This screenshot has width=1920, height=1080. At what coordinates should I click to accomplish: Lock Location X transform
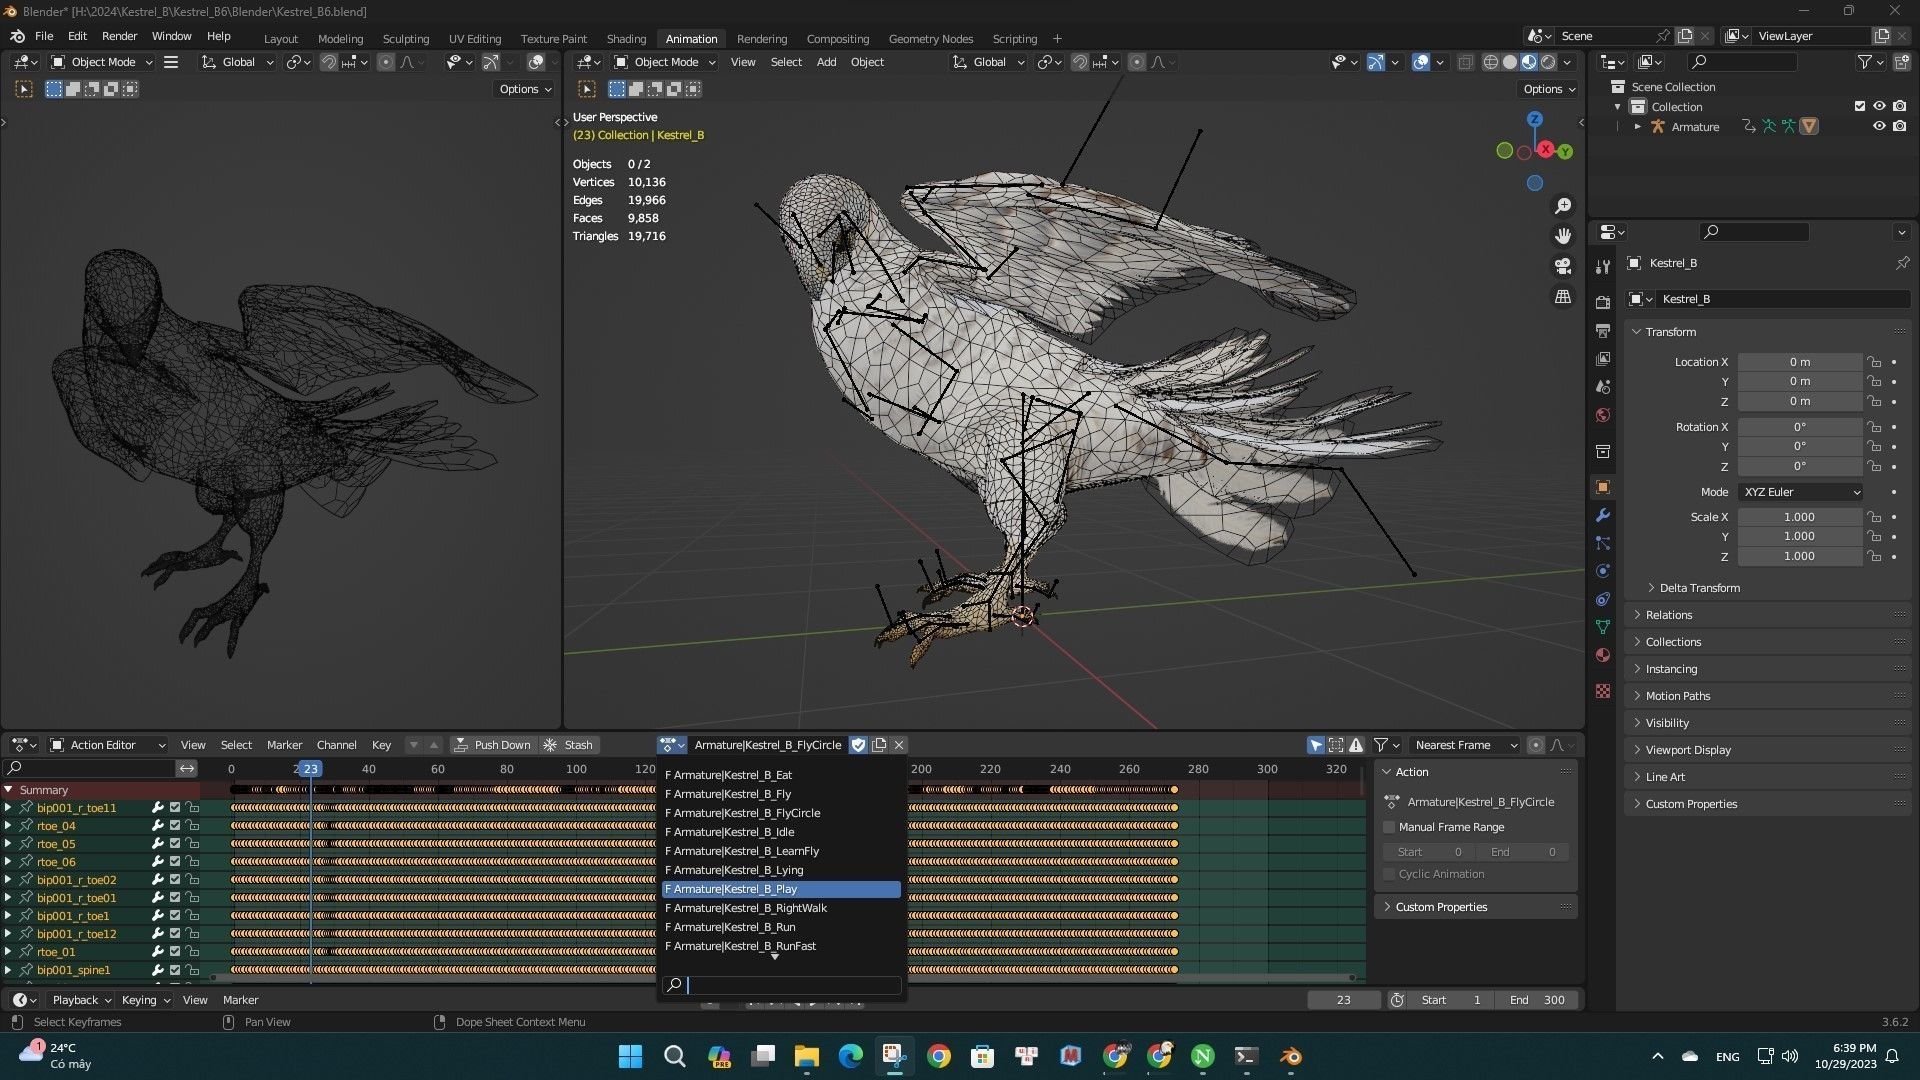(x=1875, y=362)
